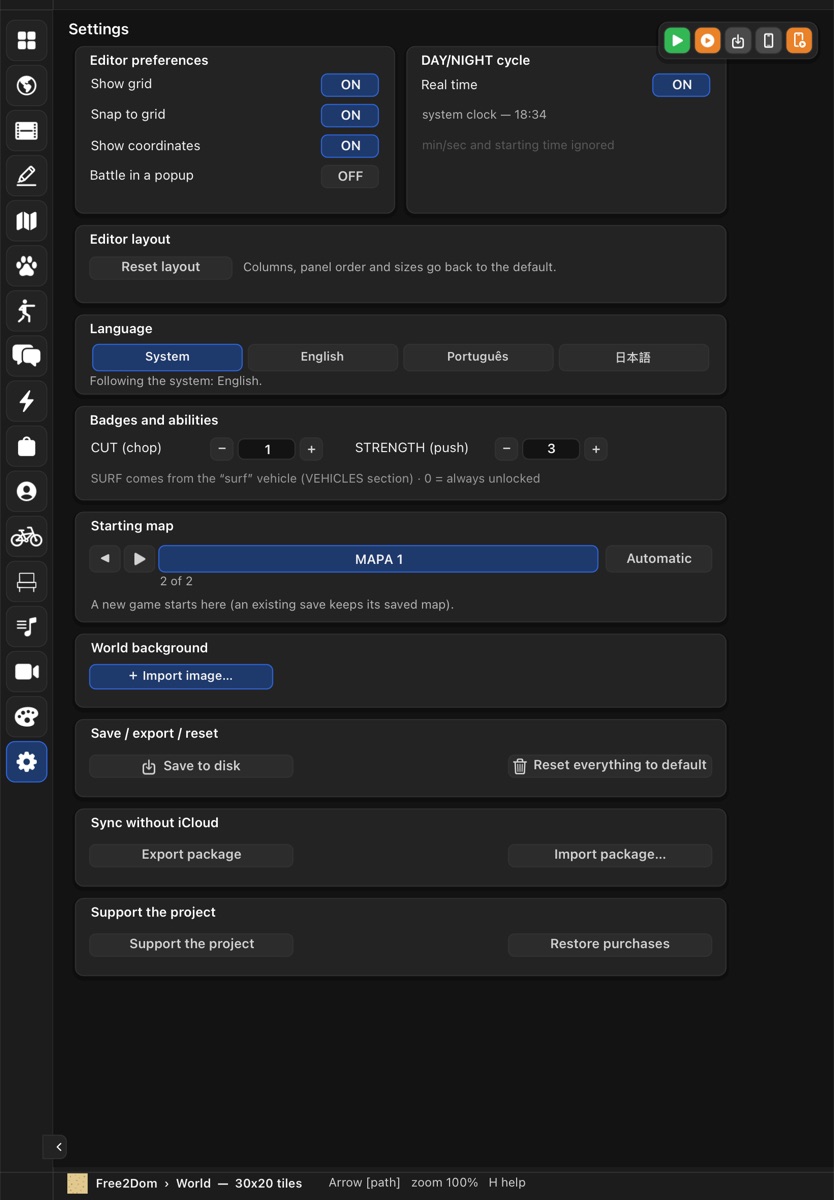Open the bag items section
This screenshot has width=834, height=1200.
[x=27, y=446]
